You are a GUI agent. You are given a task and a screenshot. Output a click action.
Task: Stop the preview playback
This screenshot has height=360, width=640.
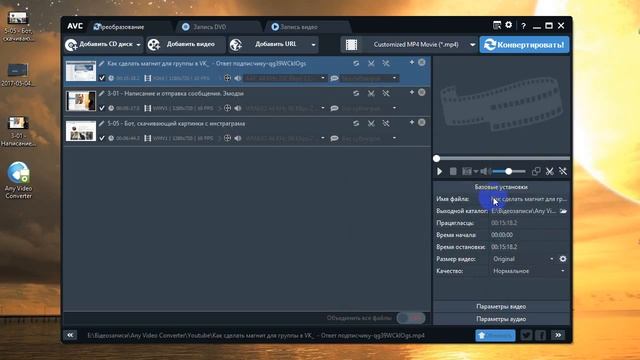point(453,171)
